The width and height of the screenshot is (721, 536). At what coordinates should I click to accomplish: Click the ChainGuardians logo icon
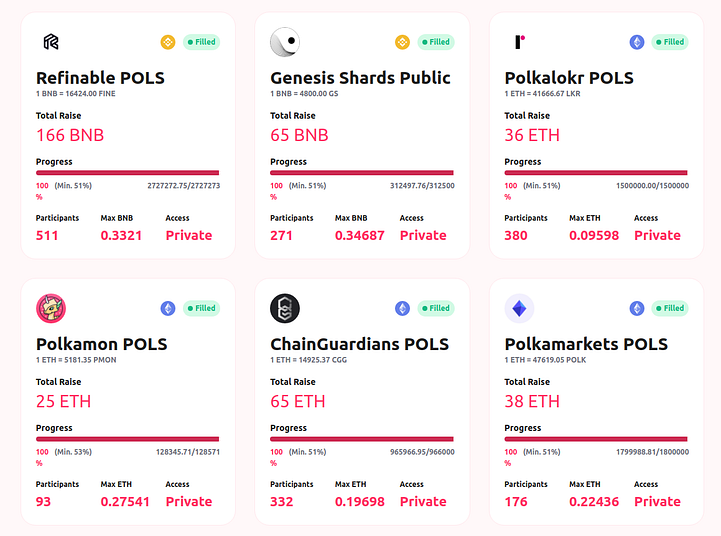point(285,308)
